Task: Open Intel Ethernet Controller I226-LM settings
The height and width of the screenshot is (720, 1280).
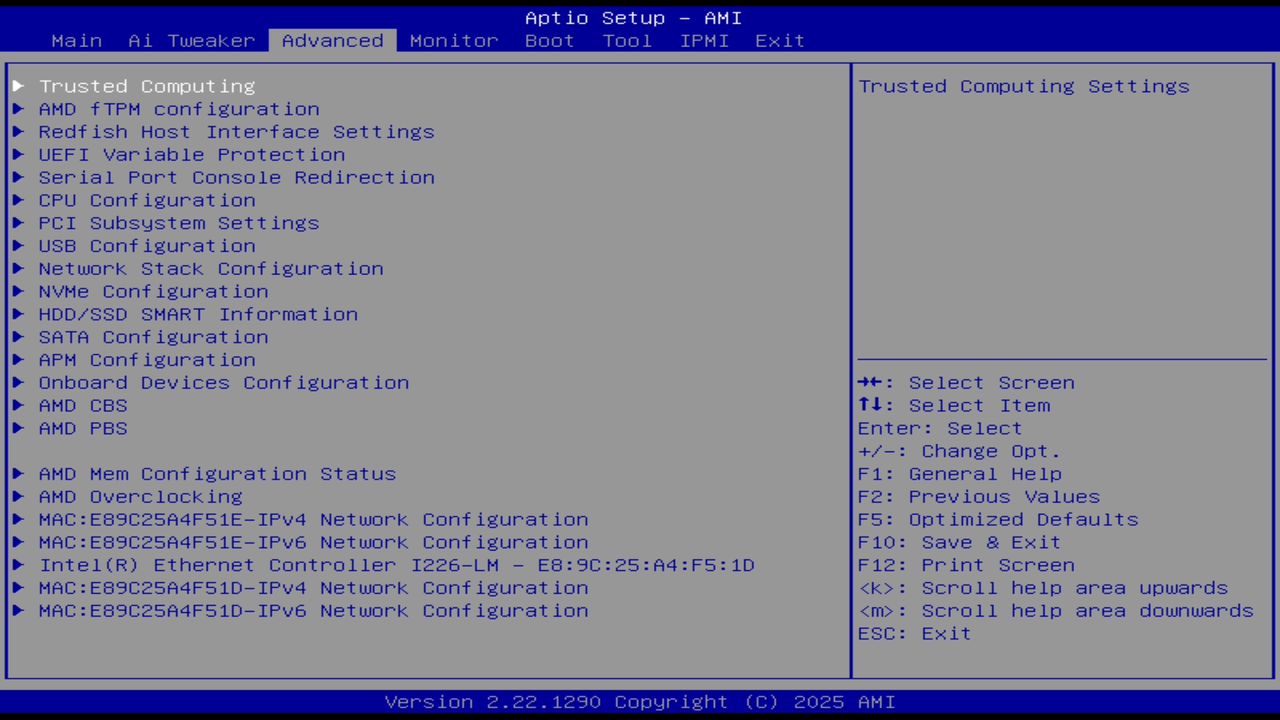Action: 396,564
